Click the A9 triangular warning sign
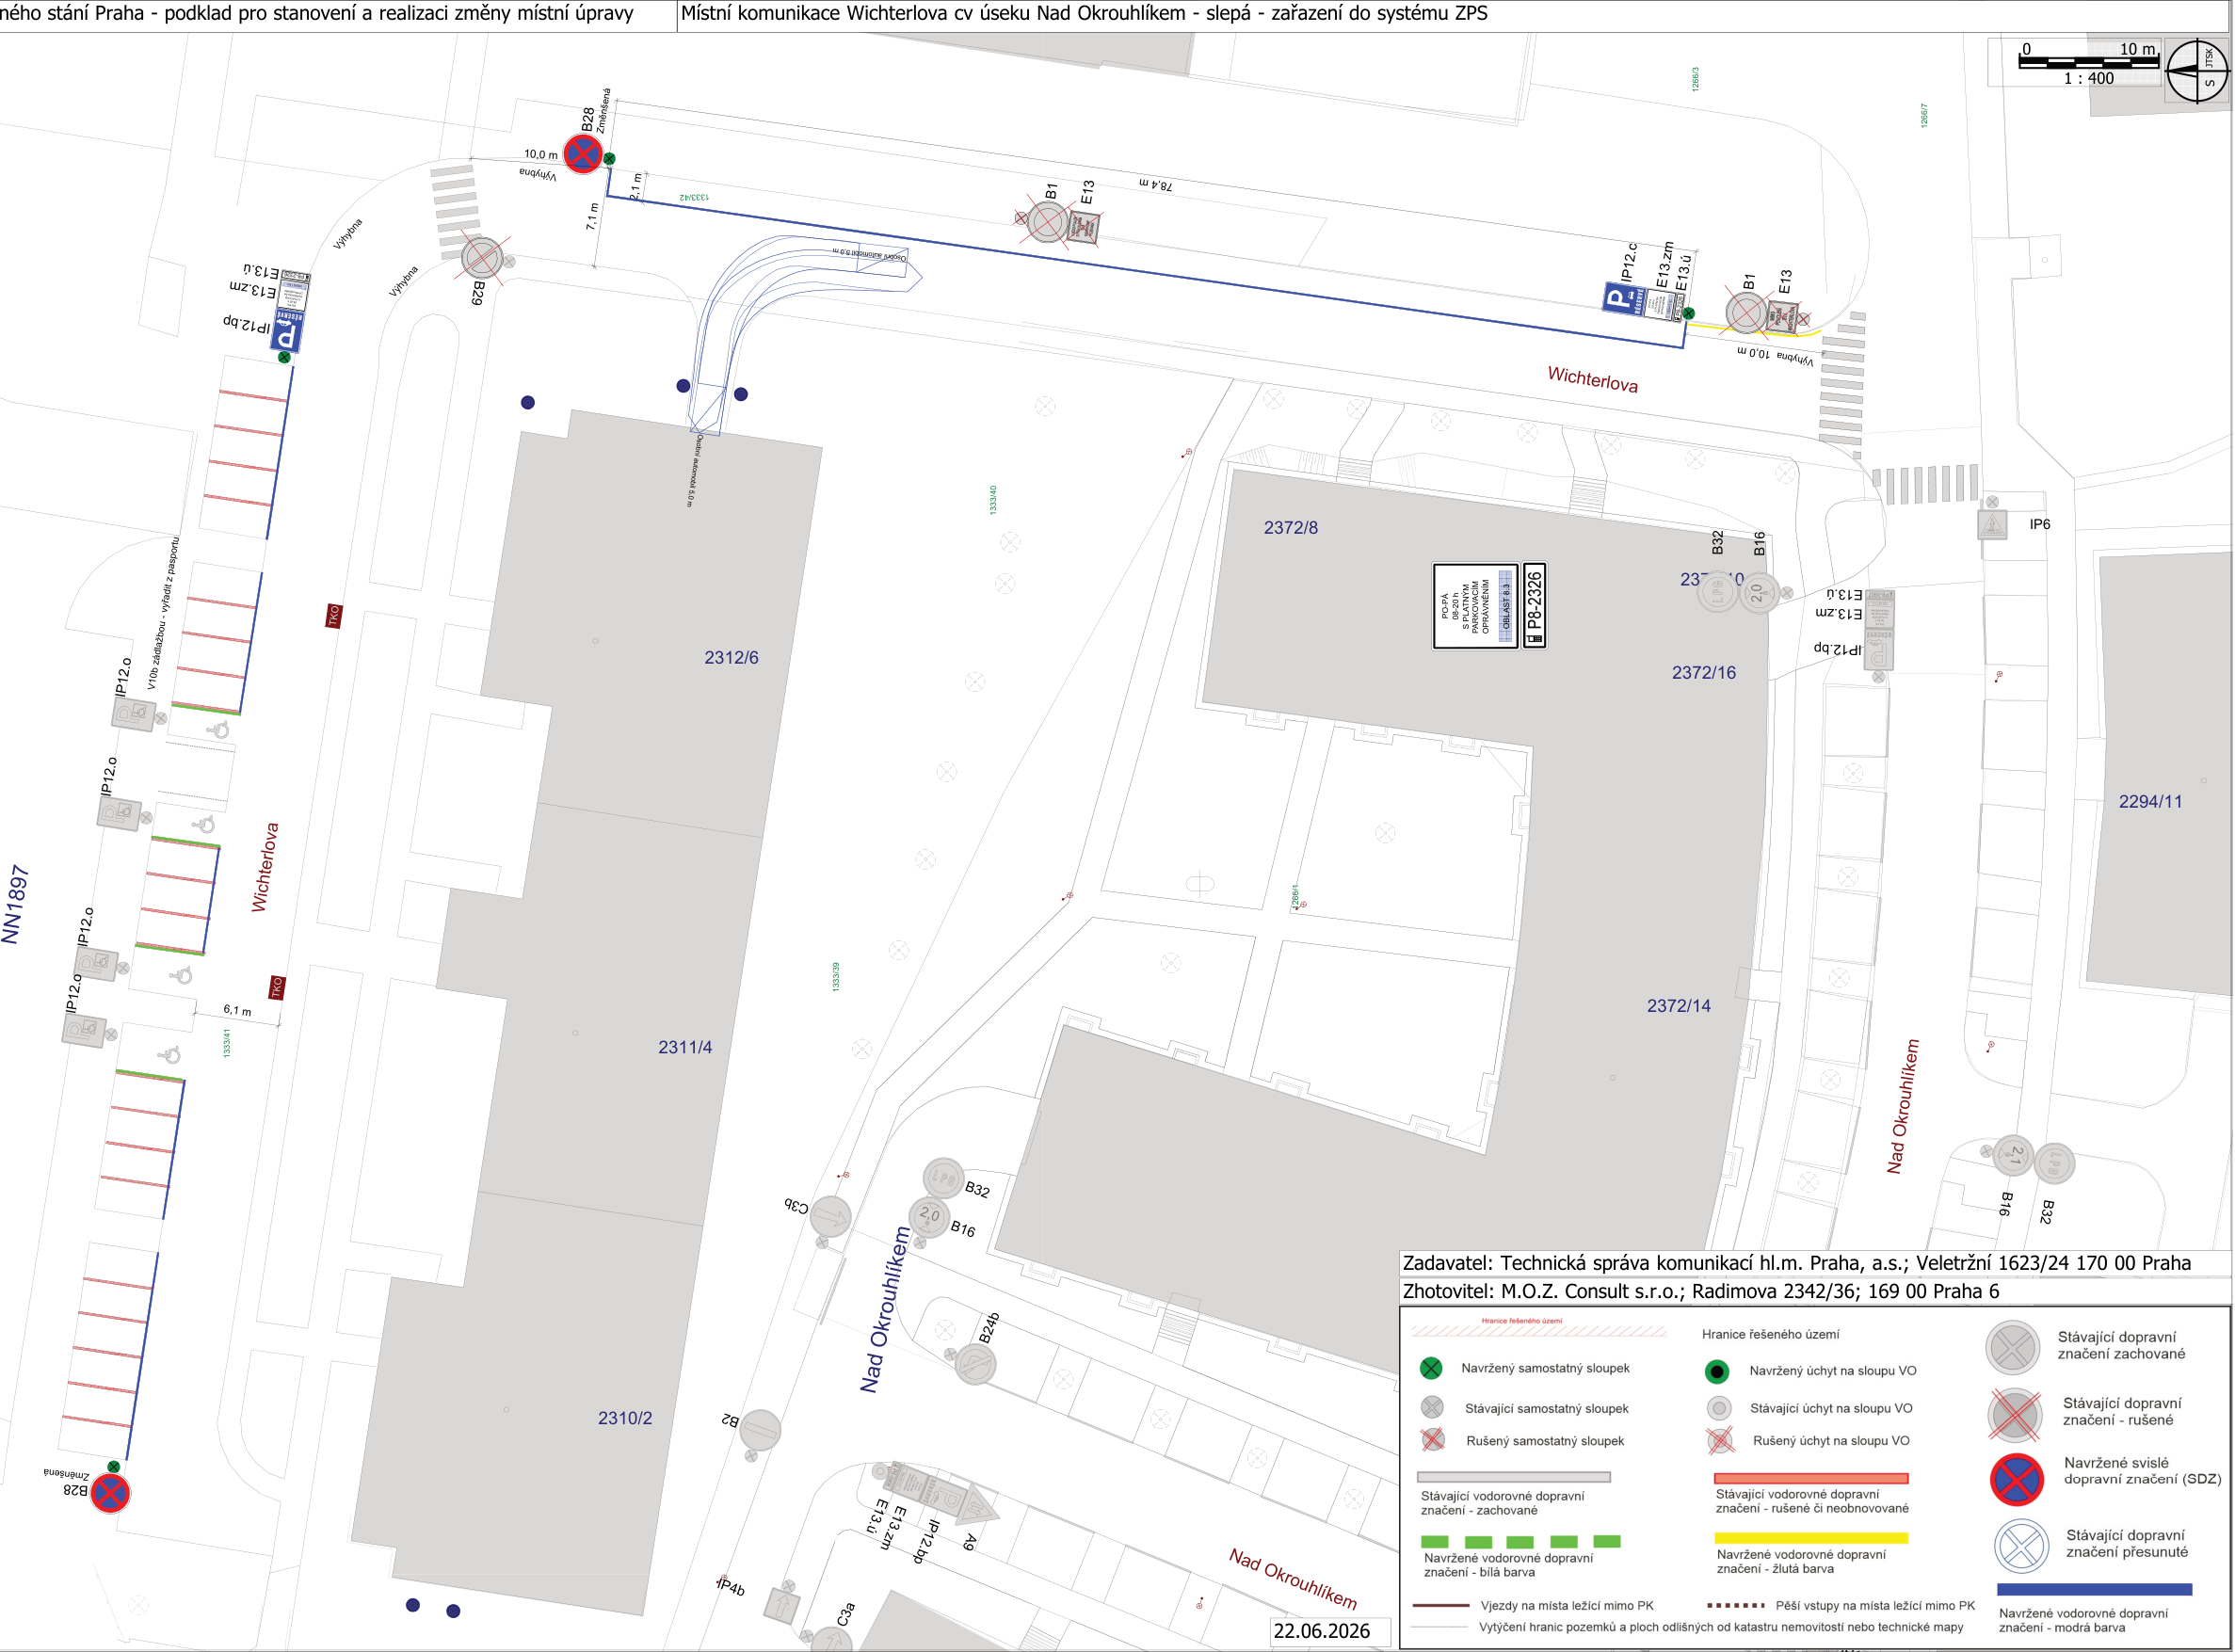The height and width of the screenshot is (1652, 2235). (978, 1506)
